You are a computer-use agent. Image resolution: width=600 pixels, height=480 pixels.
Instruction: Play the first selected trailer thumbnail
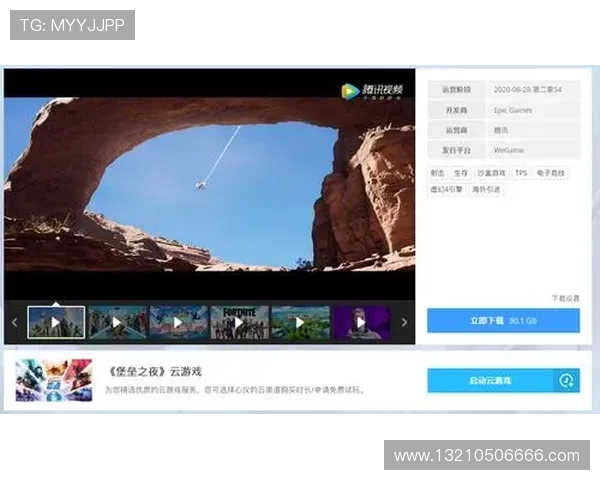[56, 322]
